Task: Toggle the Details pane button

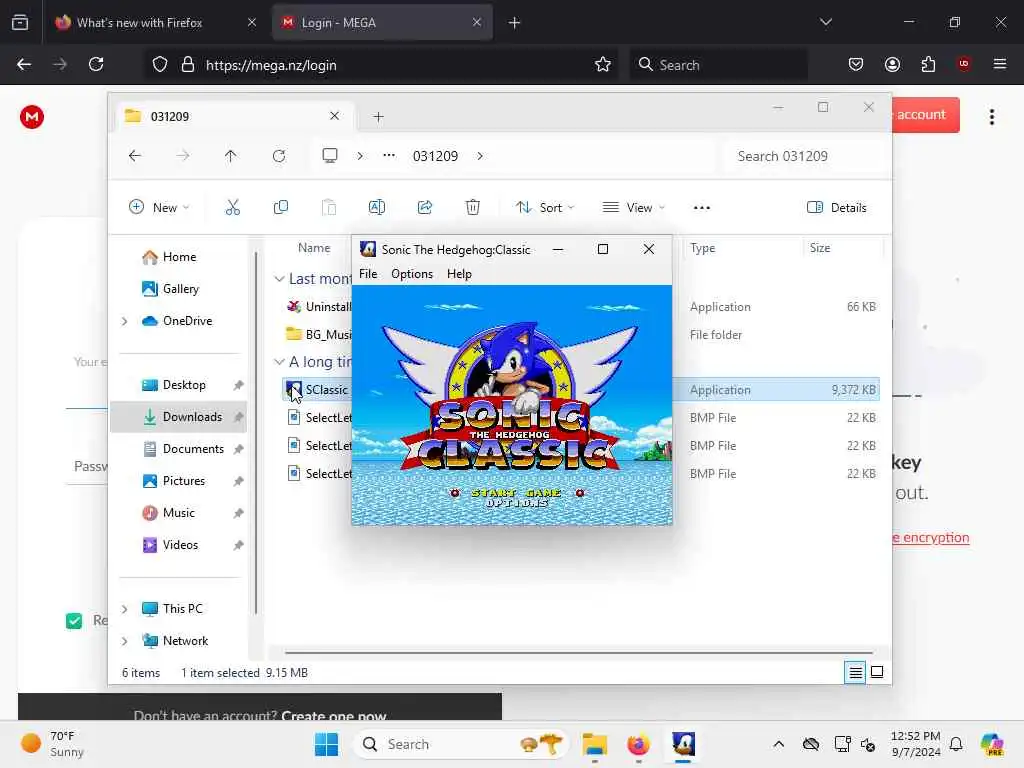Action: point(837,208)
